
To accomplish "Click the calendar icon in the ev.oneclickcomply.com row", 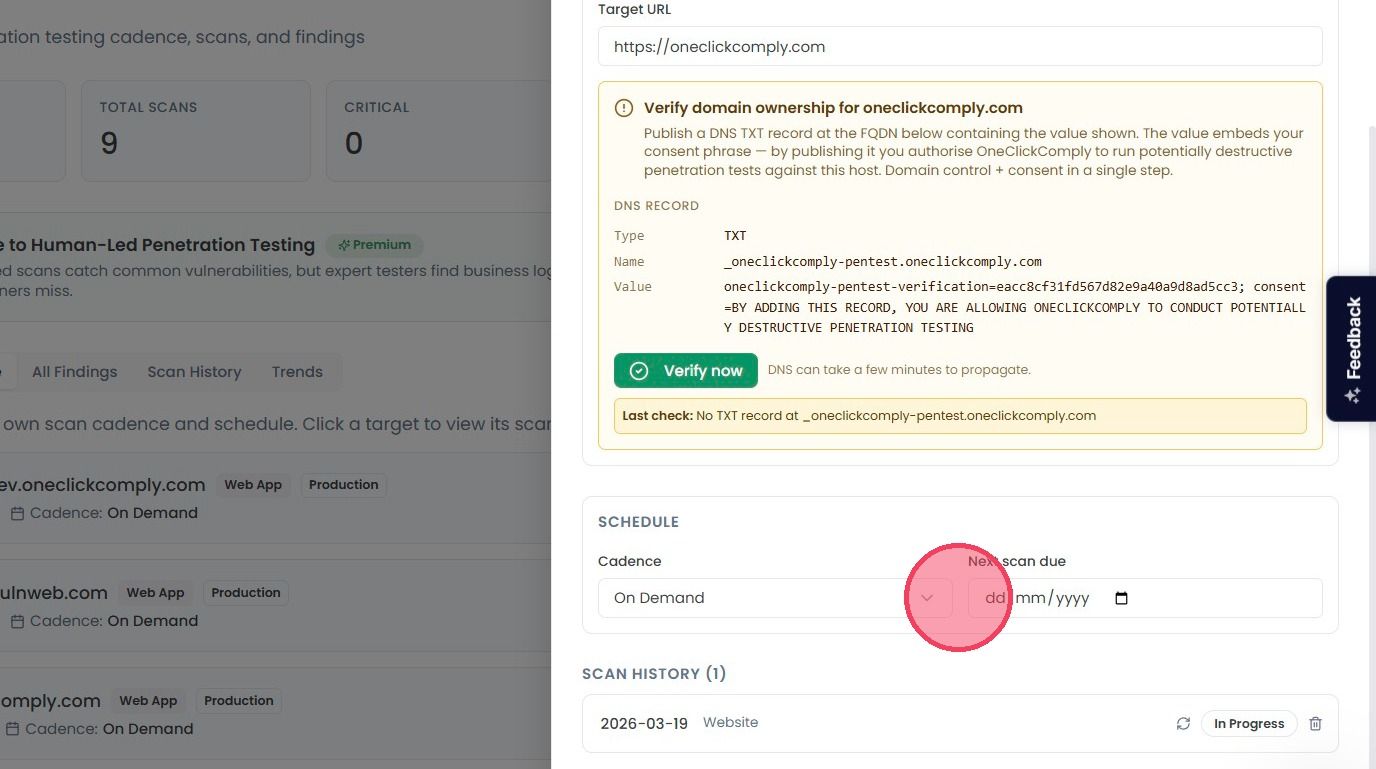I will pos(17,513).
